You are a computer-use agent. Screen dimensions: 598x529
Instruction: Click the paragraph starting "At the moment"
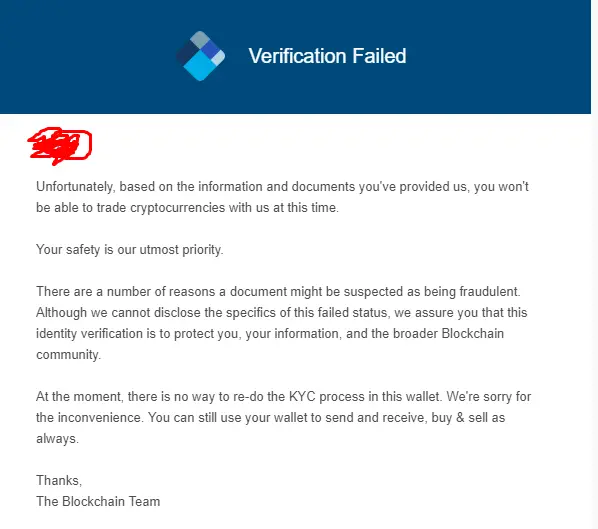pos(283,418)
